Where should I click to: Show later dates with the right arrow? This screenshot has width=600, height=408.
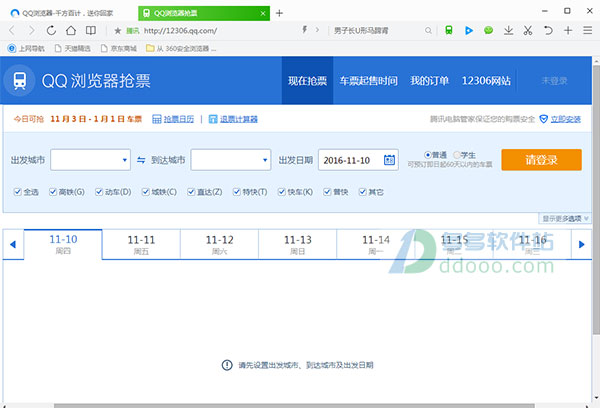pos(582,244)
